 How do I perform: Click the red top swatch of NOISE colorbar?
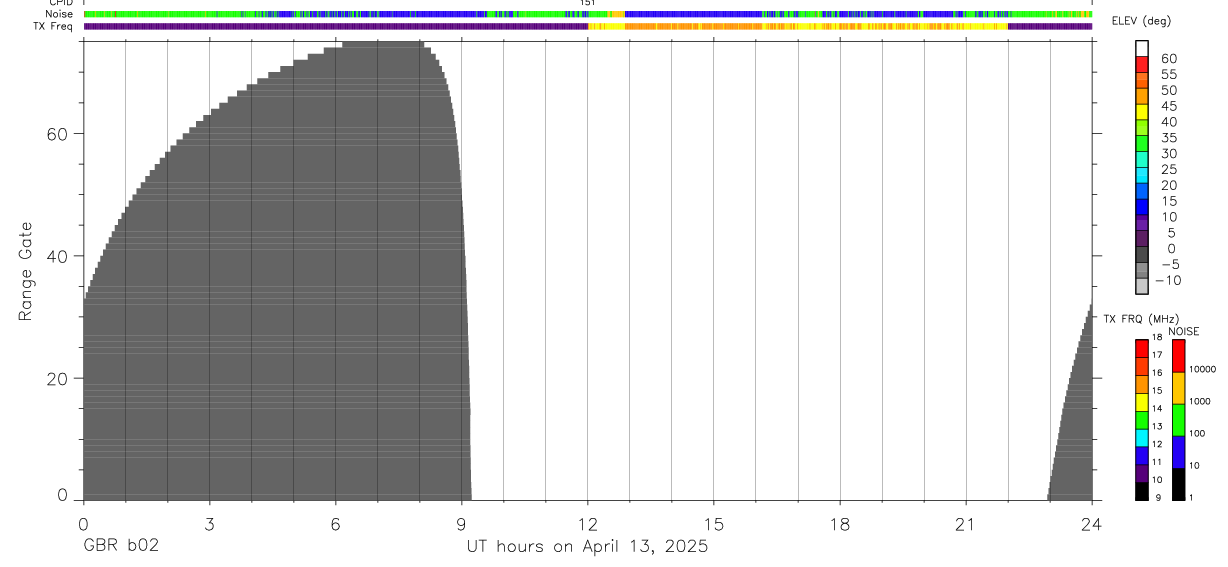[1179, 356]
